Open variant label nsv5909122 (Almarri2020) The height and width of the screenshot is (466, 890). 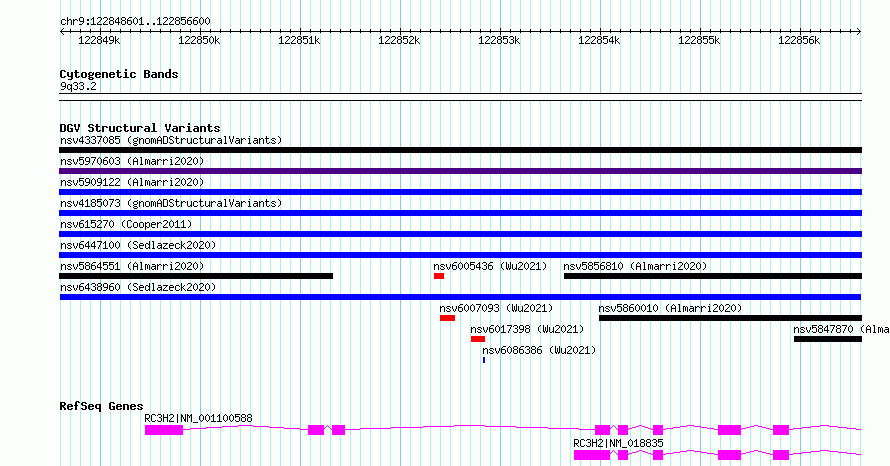[x=132, y=182]
